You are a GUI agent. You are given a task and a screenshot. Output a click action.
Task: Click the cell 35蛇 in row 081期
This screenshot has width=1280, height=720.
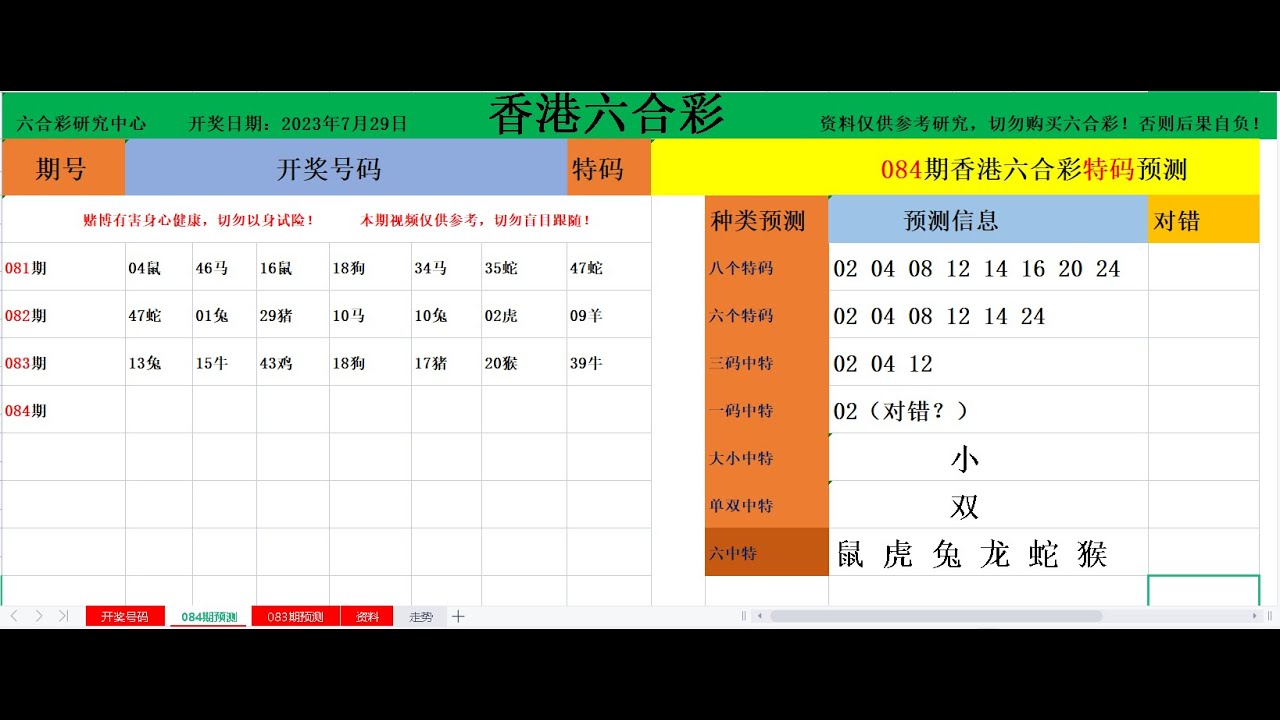tap(524, 267)
